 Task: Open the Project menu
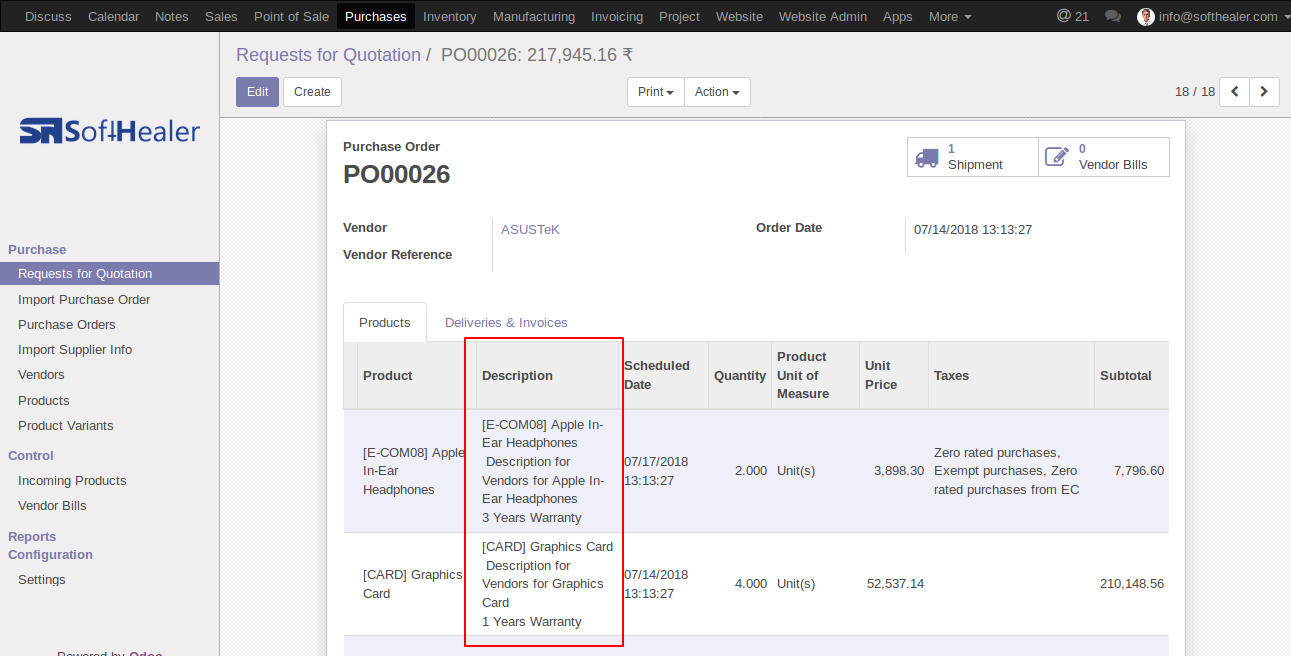[x=680, y=17]
